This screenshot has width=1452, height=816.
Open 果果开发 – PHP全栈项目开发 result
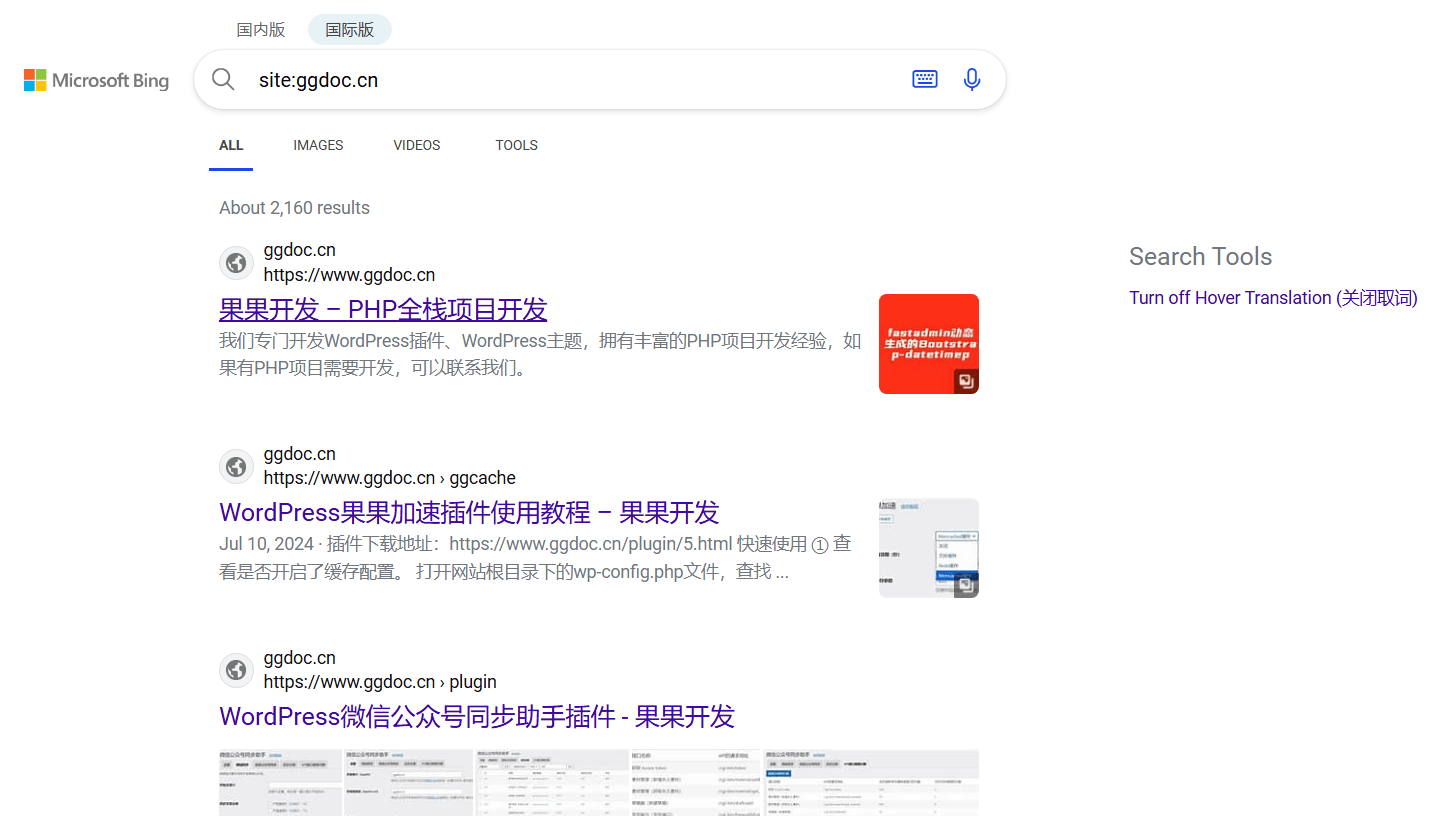tap(383, 309)
